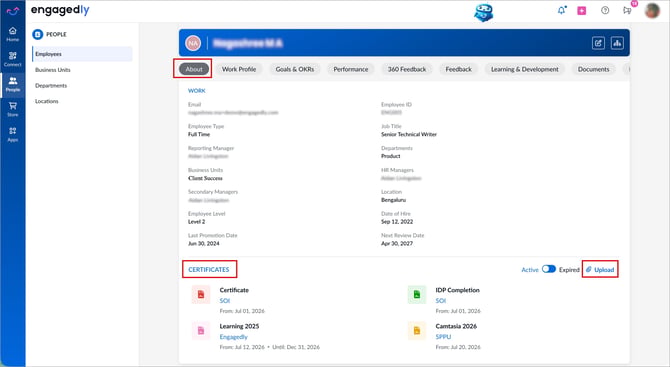
Task: Select Employees in the People menu
Action: click(82, 54)
